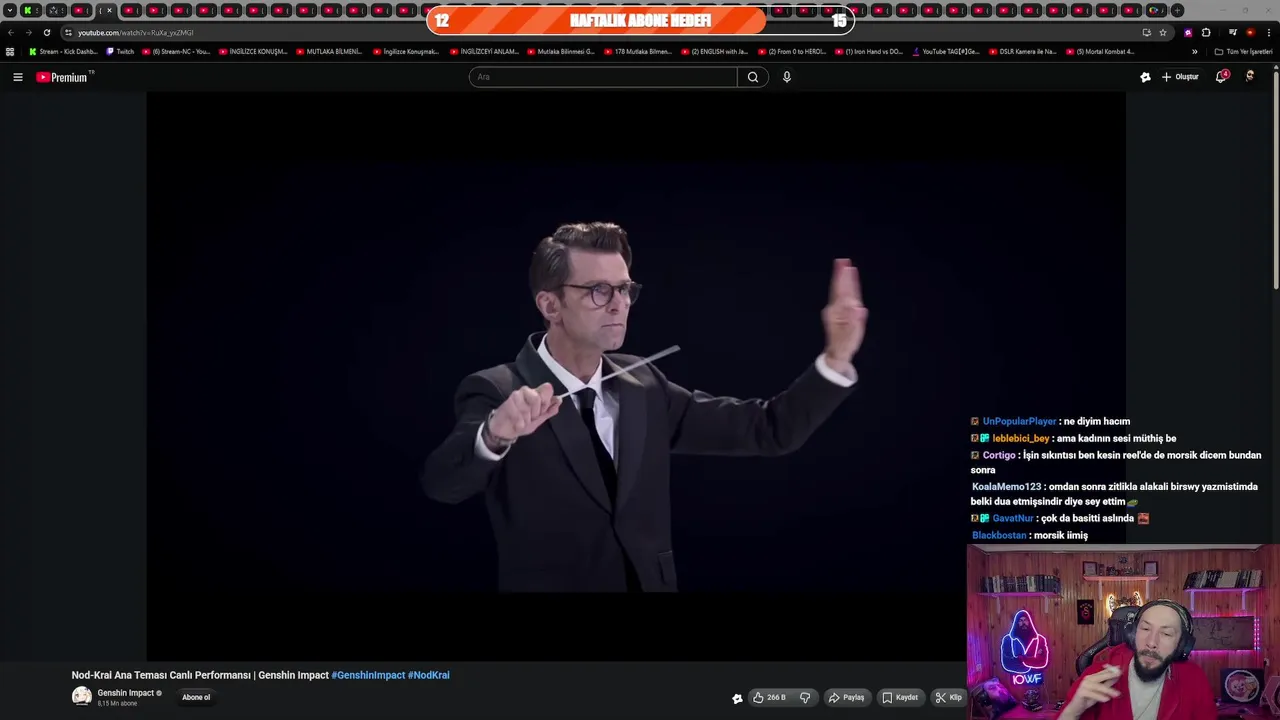Open the (6) Stream-NC bookmark

(x=177, y=51)
